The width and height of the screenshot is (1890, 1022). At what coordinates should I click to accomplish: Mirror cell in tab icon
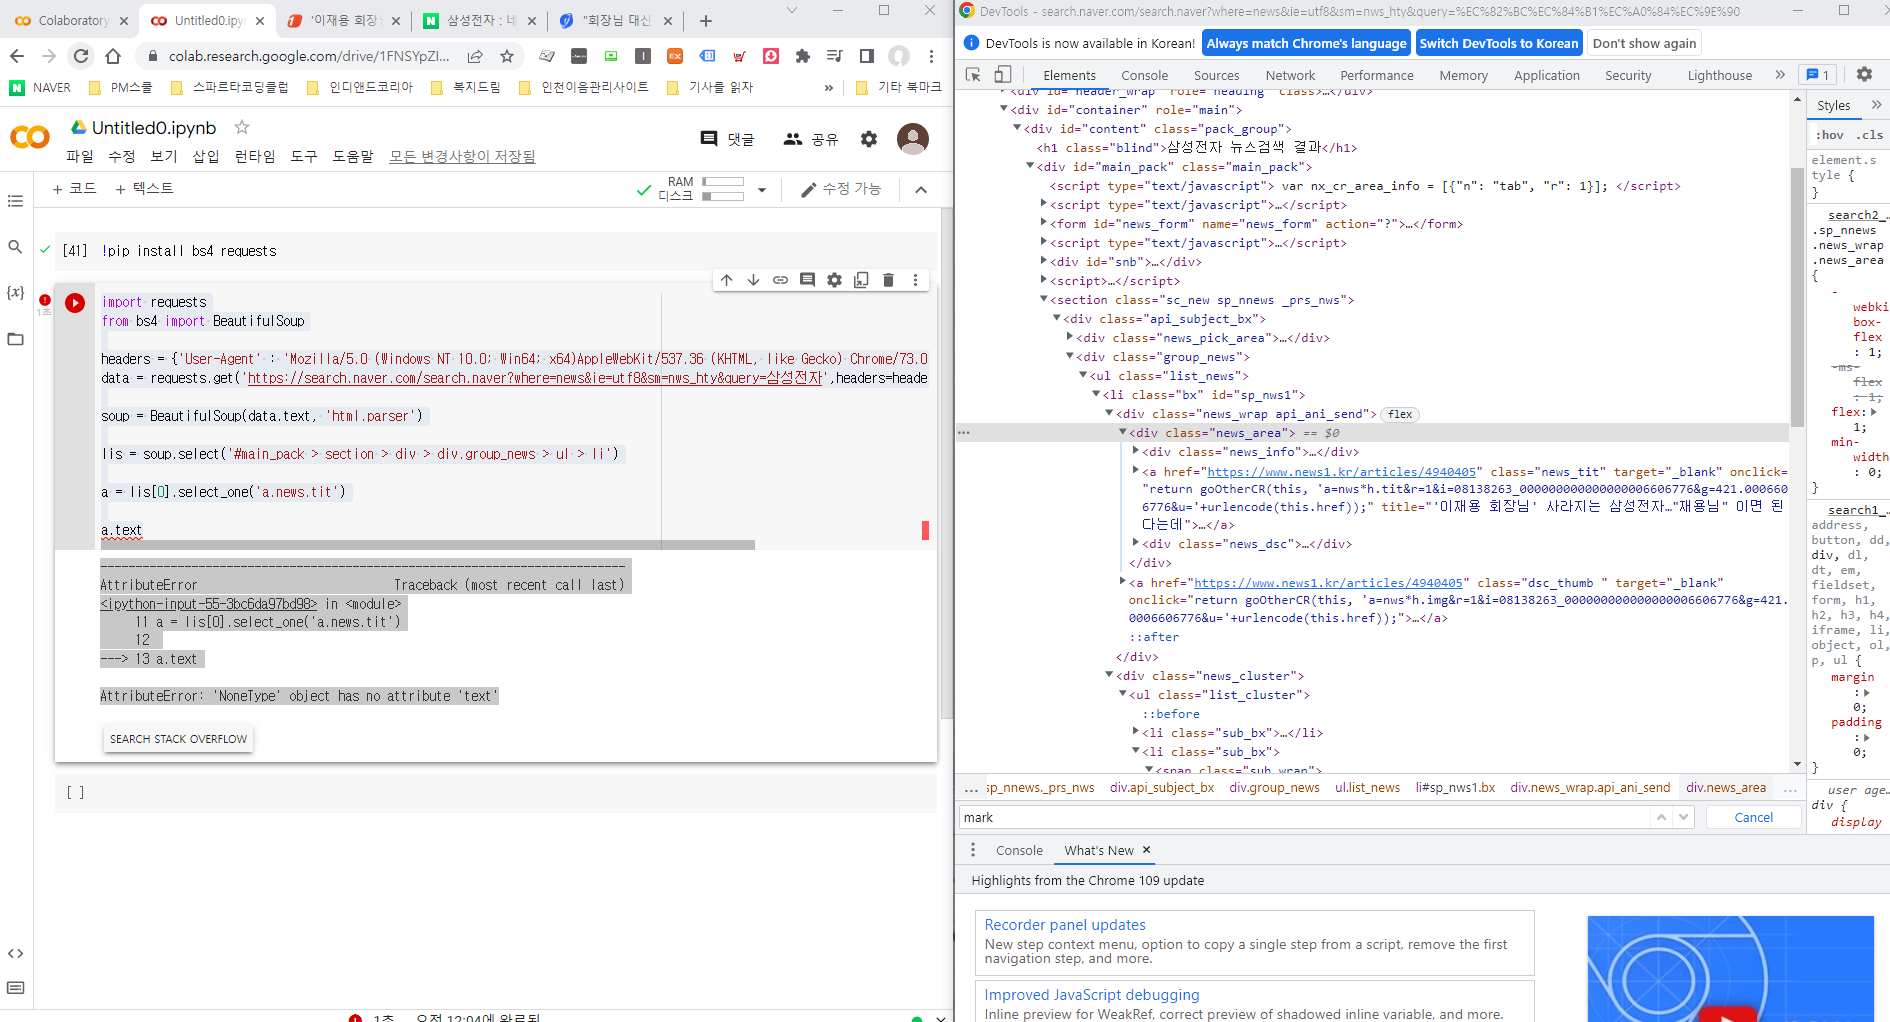862,280
